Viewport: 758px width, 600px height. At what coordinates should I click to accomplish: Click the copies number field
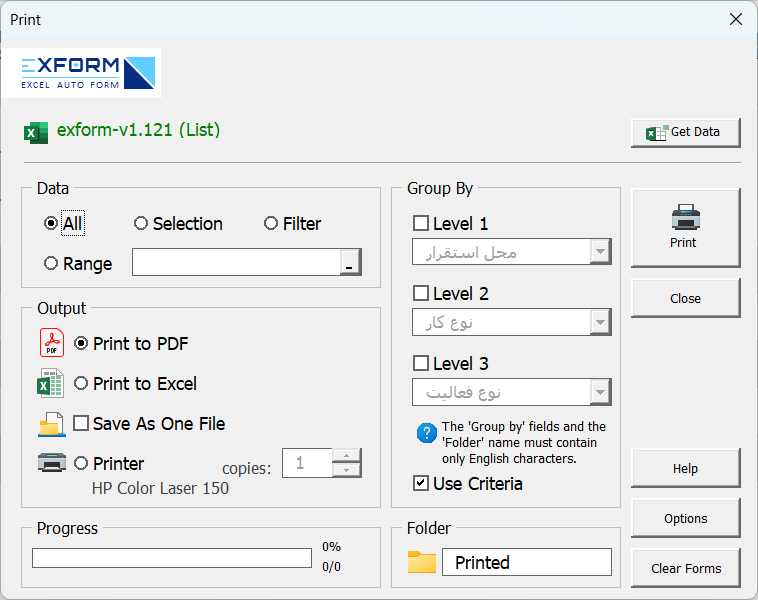point(307,463)
